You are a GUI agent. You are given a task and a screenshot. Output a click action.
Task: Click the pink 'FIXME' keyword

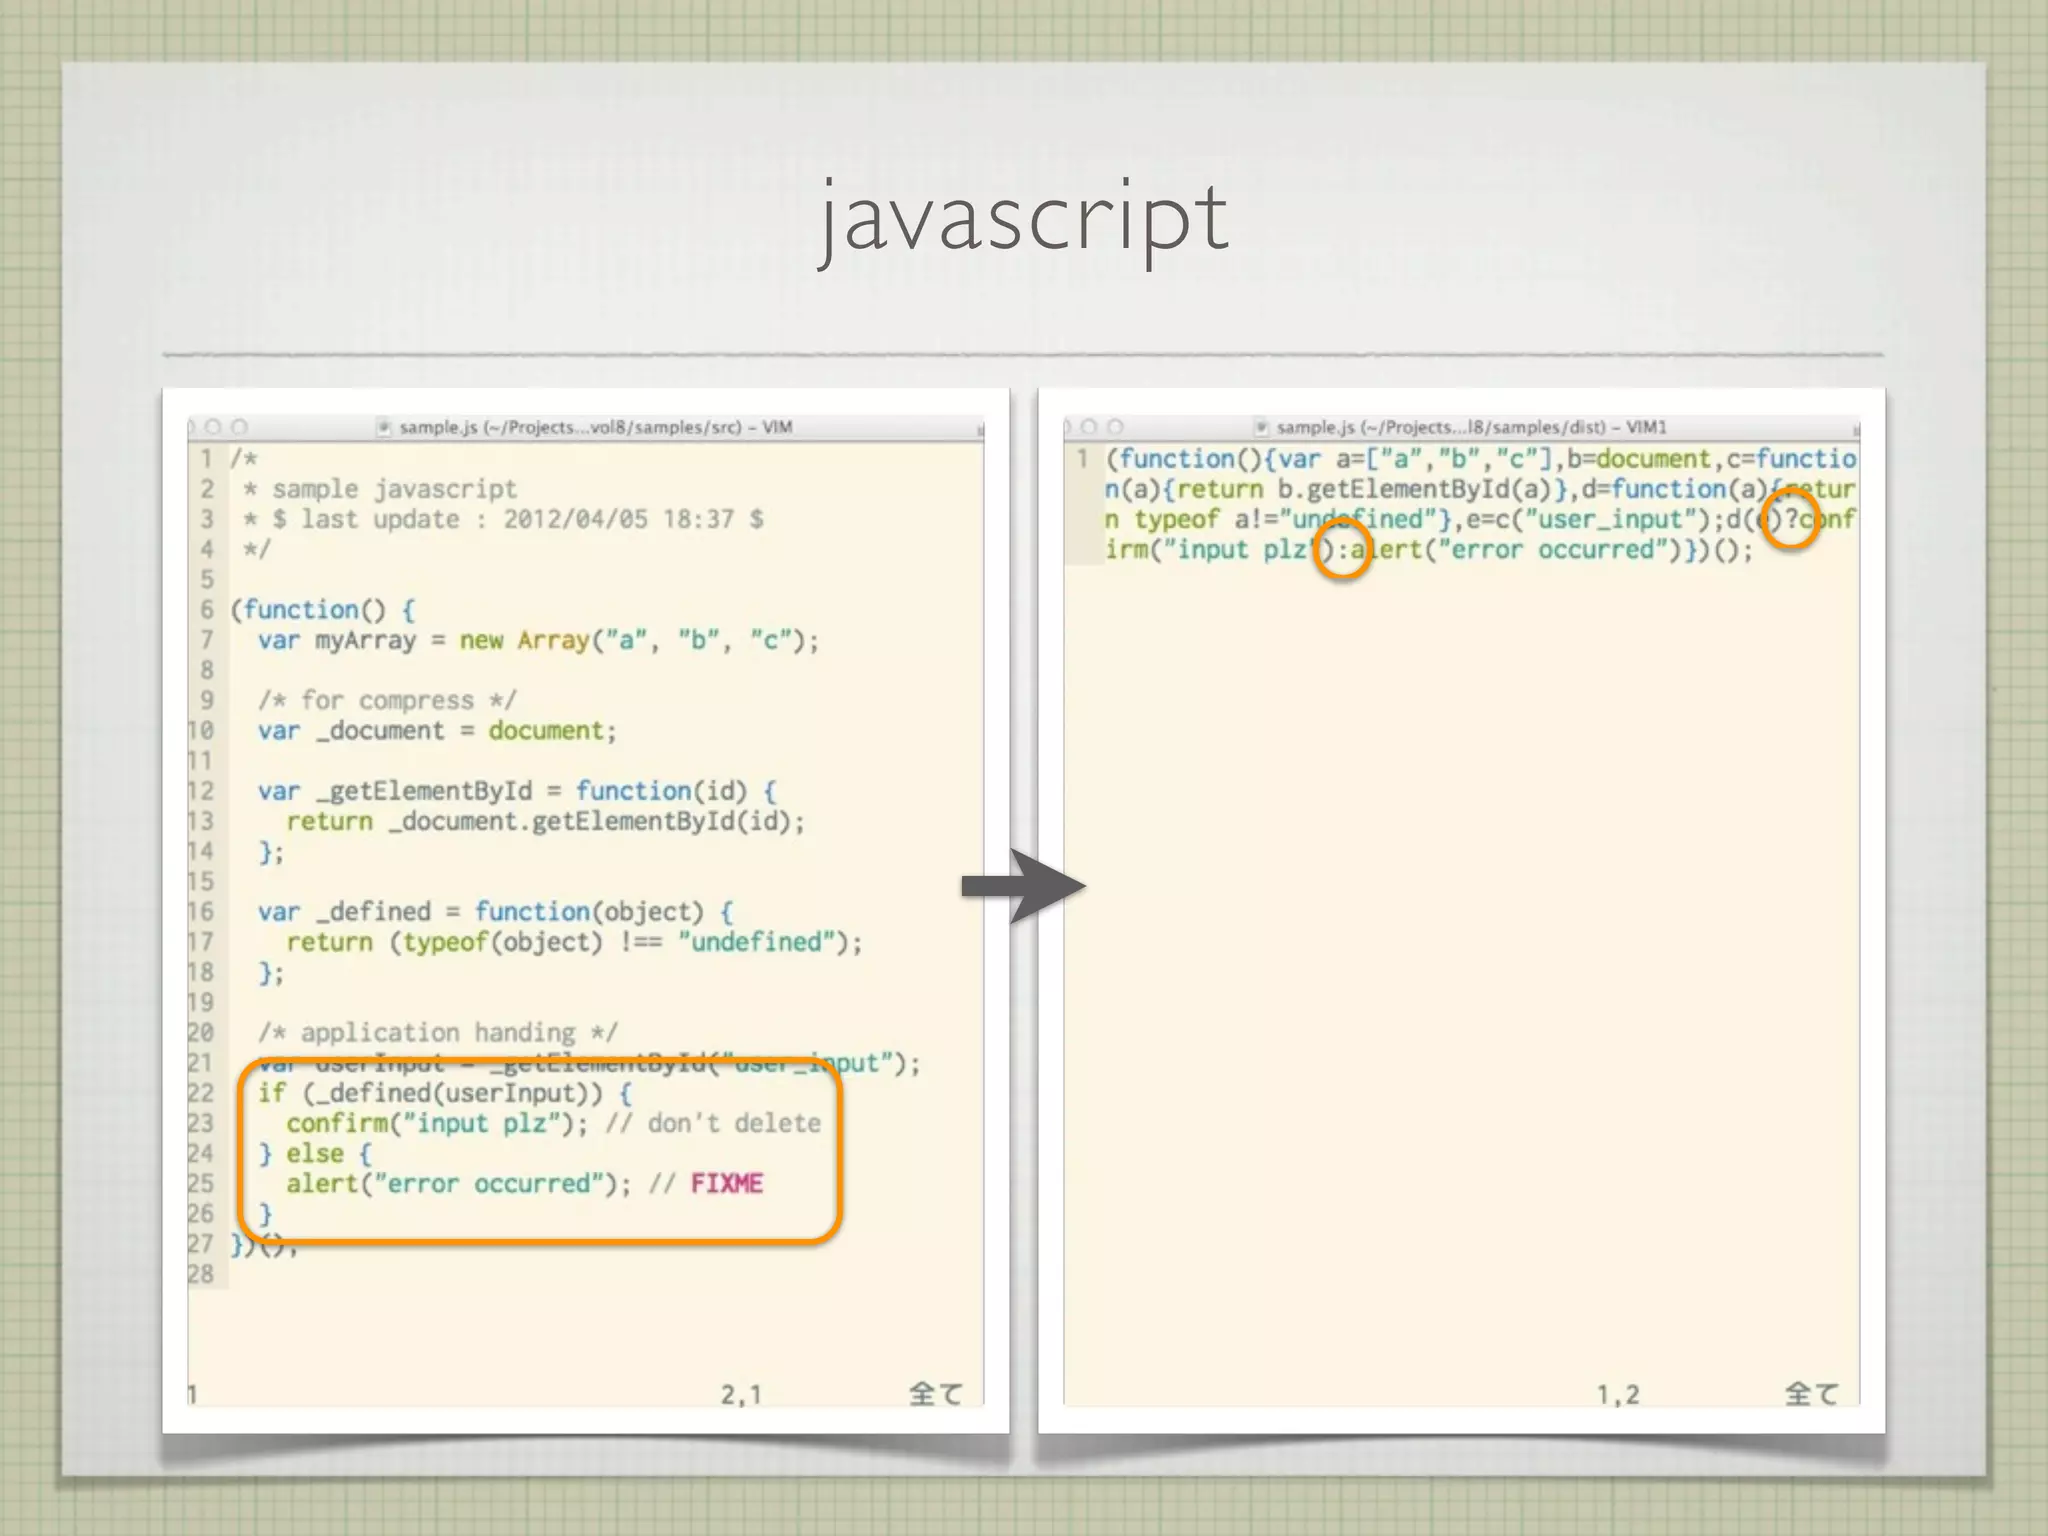click(727, 1184)
